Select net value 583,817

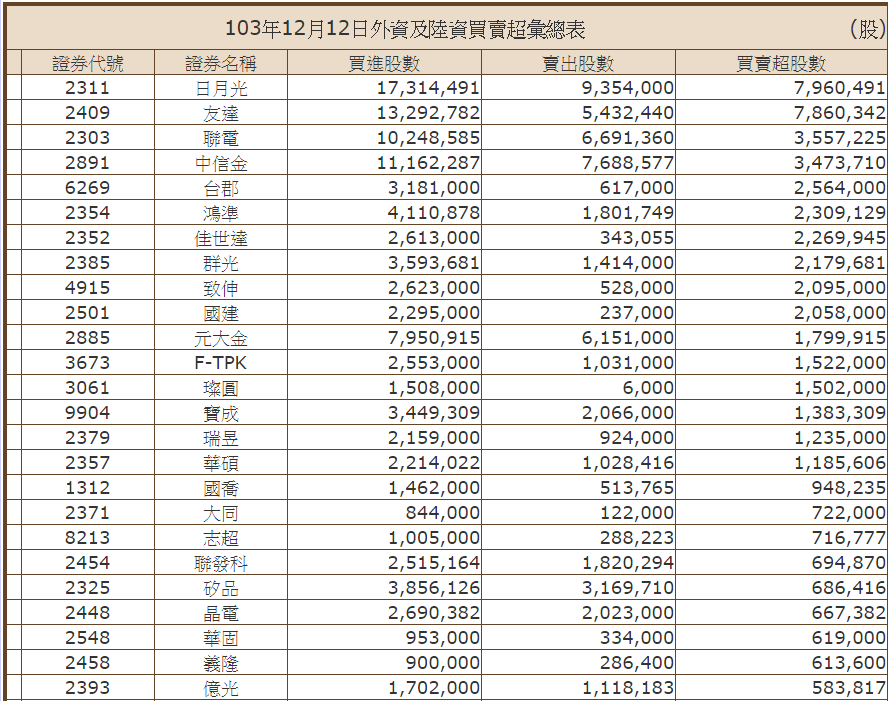pos(849,688)
